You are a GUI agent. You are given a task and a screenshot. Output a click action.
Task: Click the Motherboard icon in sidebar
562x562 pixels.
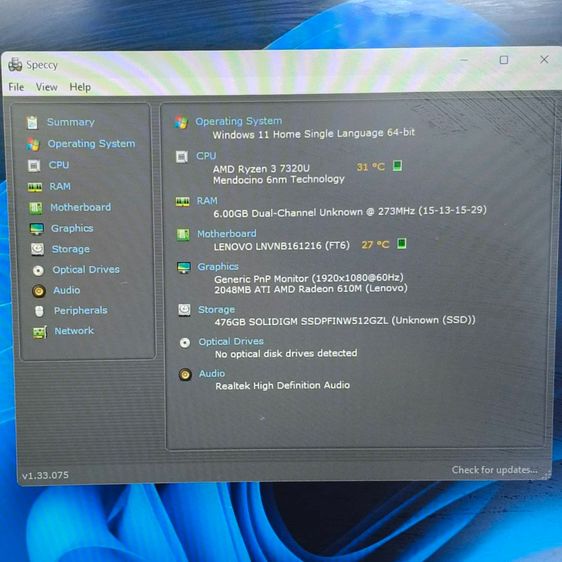(x=35, y=208)
